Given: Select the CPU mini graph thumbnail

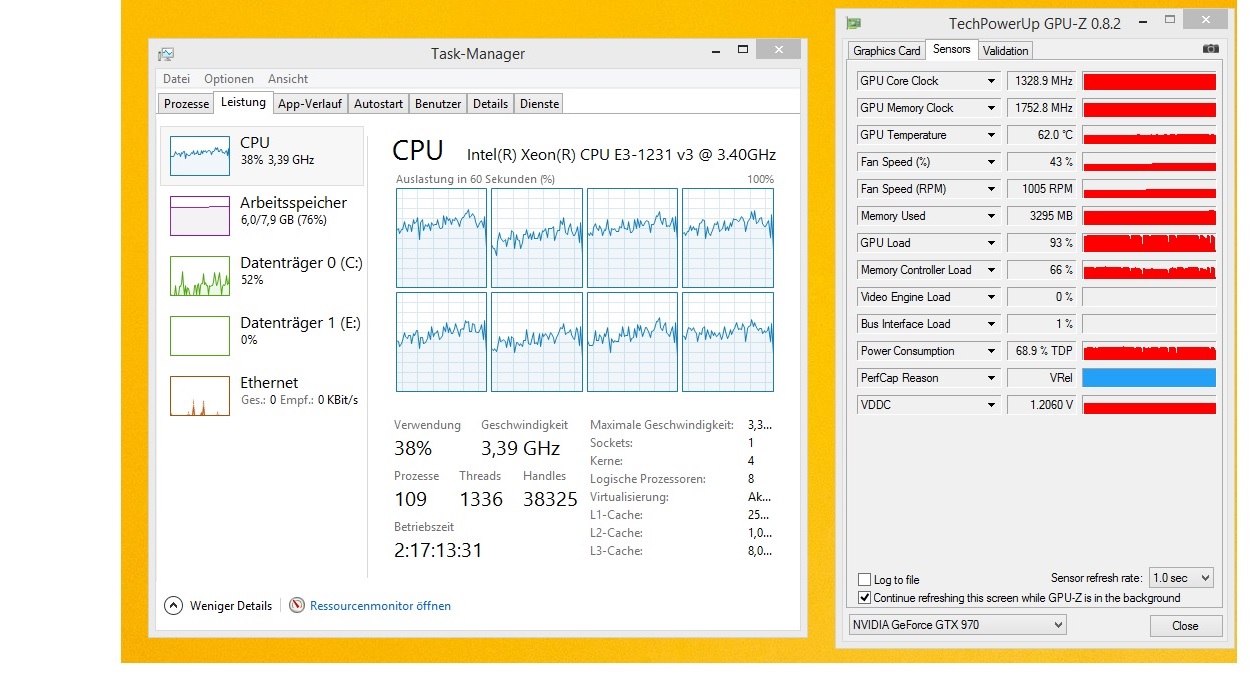Looking at the screenshot, I should pos(199,155).
